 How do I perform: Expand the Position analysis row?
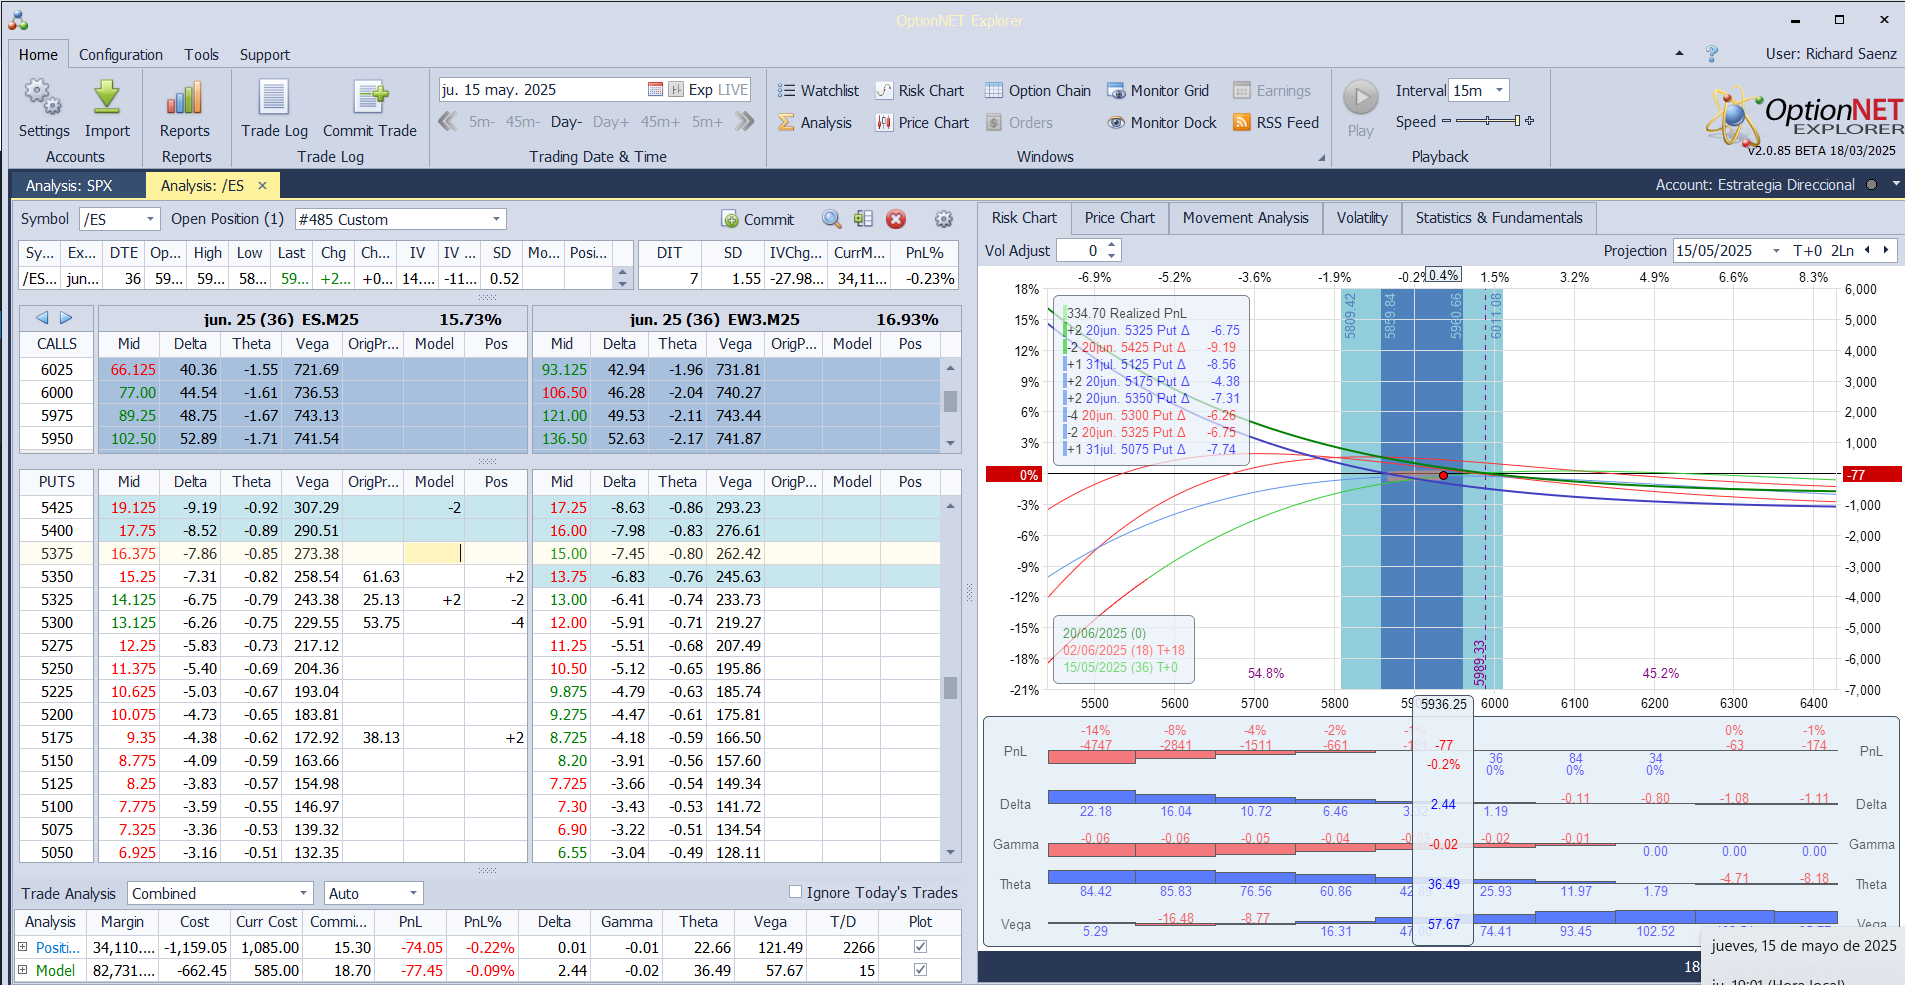23,946
